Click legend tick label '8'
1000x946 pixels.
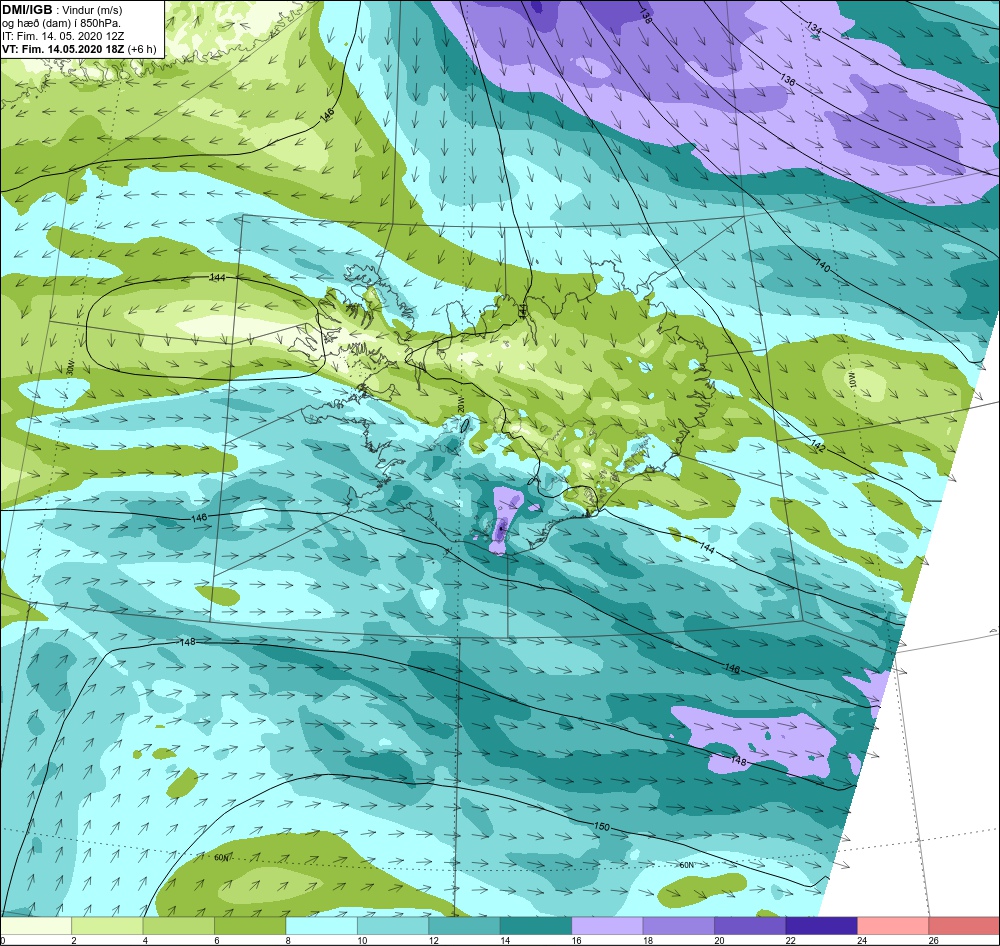pos(288,940)
